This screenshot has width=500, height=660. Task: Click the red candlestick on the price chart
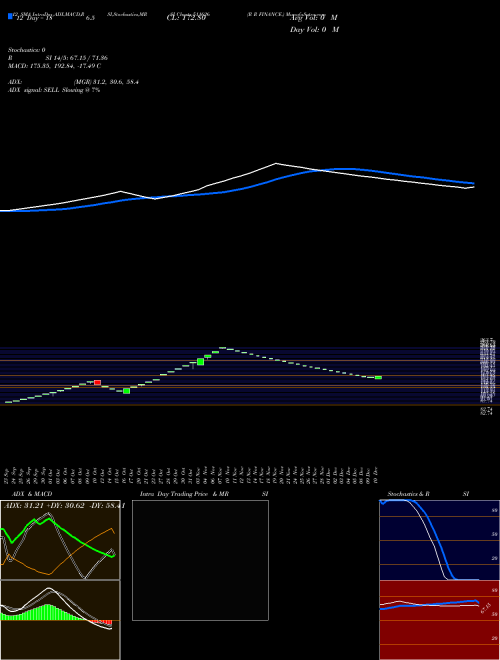[98, 382]
